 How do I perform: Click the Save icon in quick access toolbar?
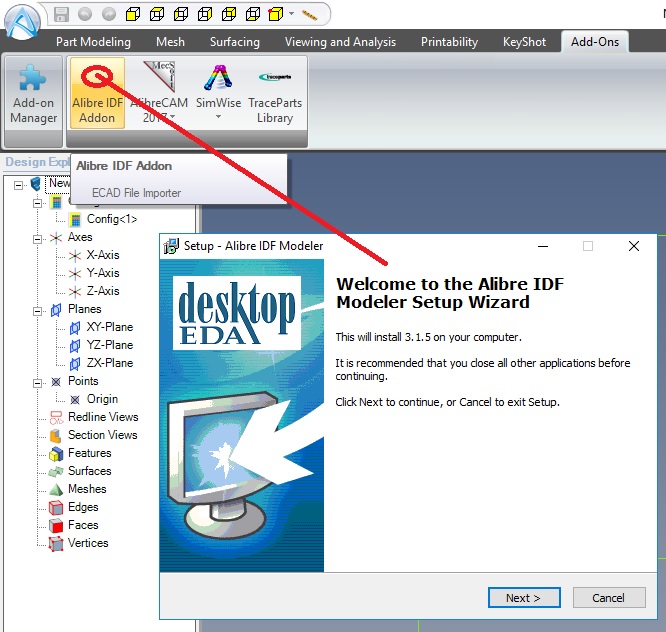tap(62, 15)
